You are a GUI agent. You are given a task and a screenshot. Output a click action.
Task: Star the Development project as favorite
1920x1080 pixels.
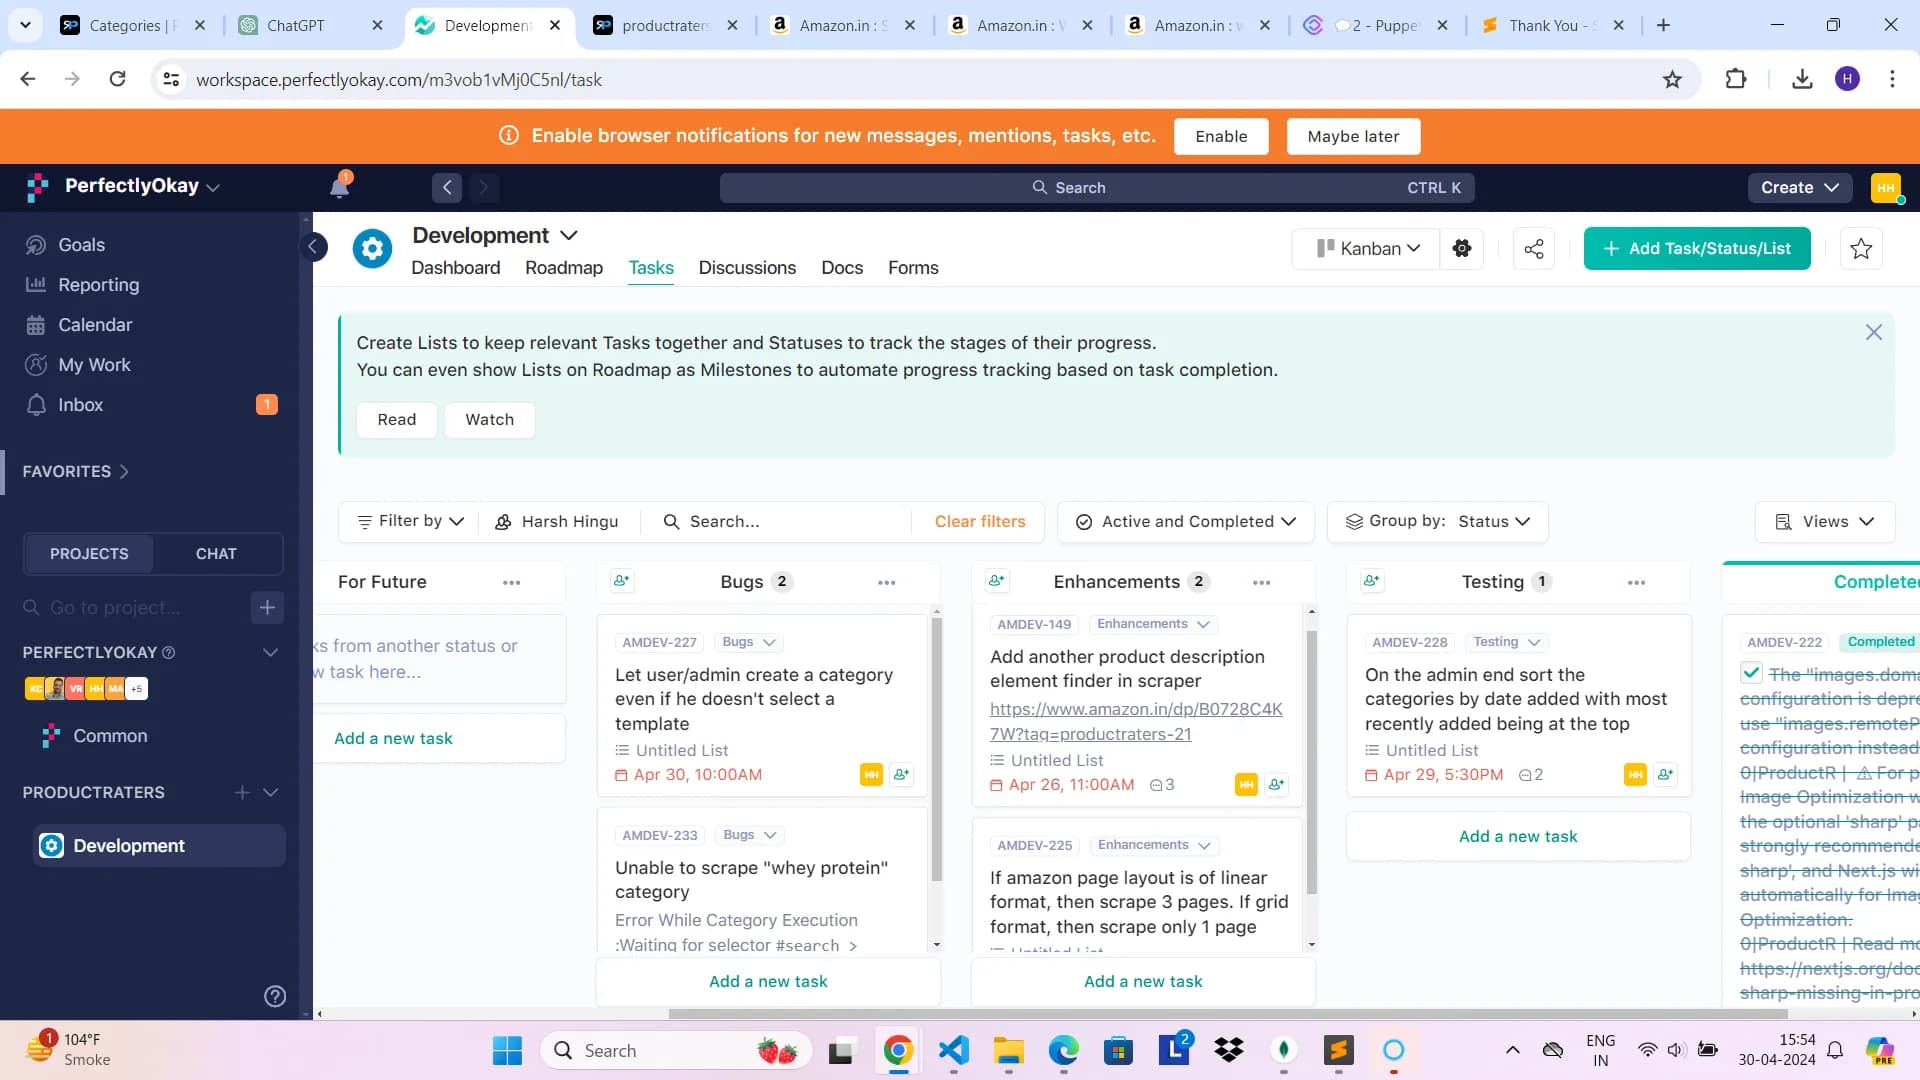point(1861,249)
